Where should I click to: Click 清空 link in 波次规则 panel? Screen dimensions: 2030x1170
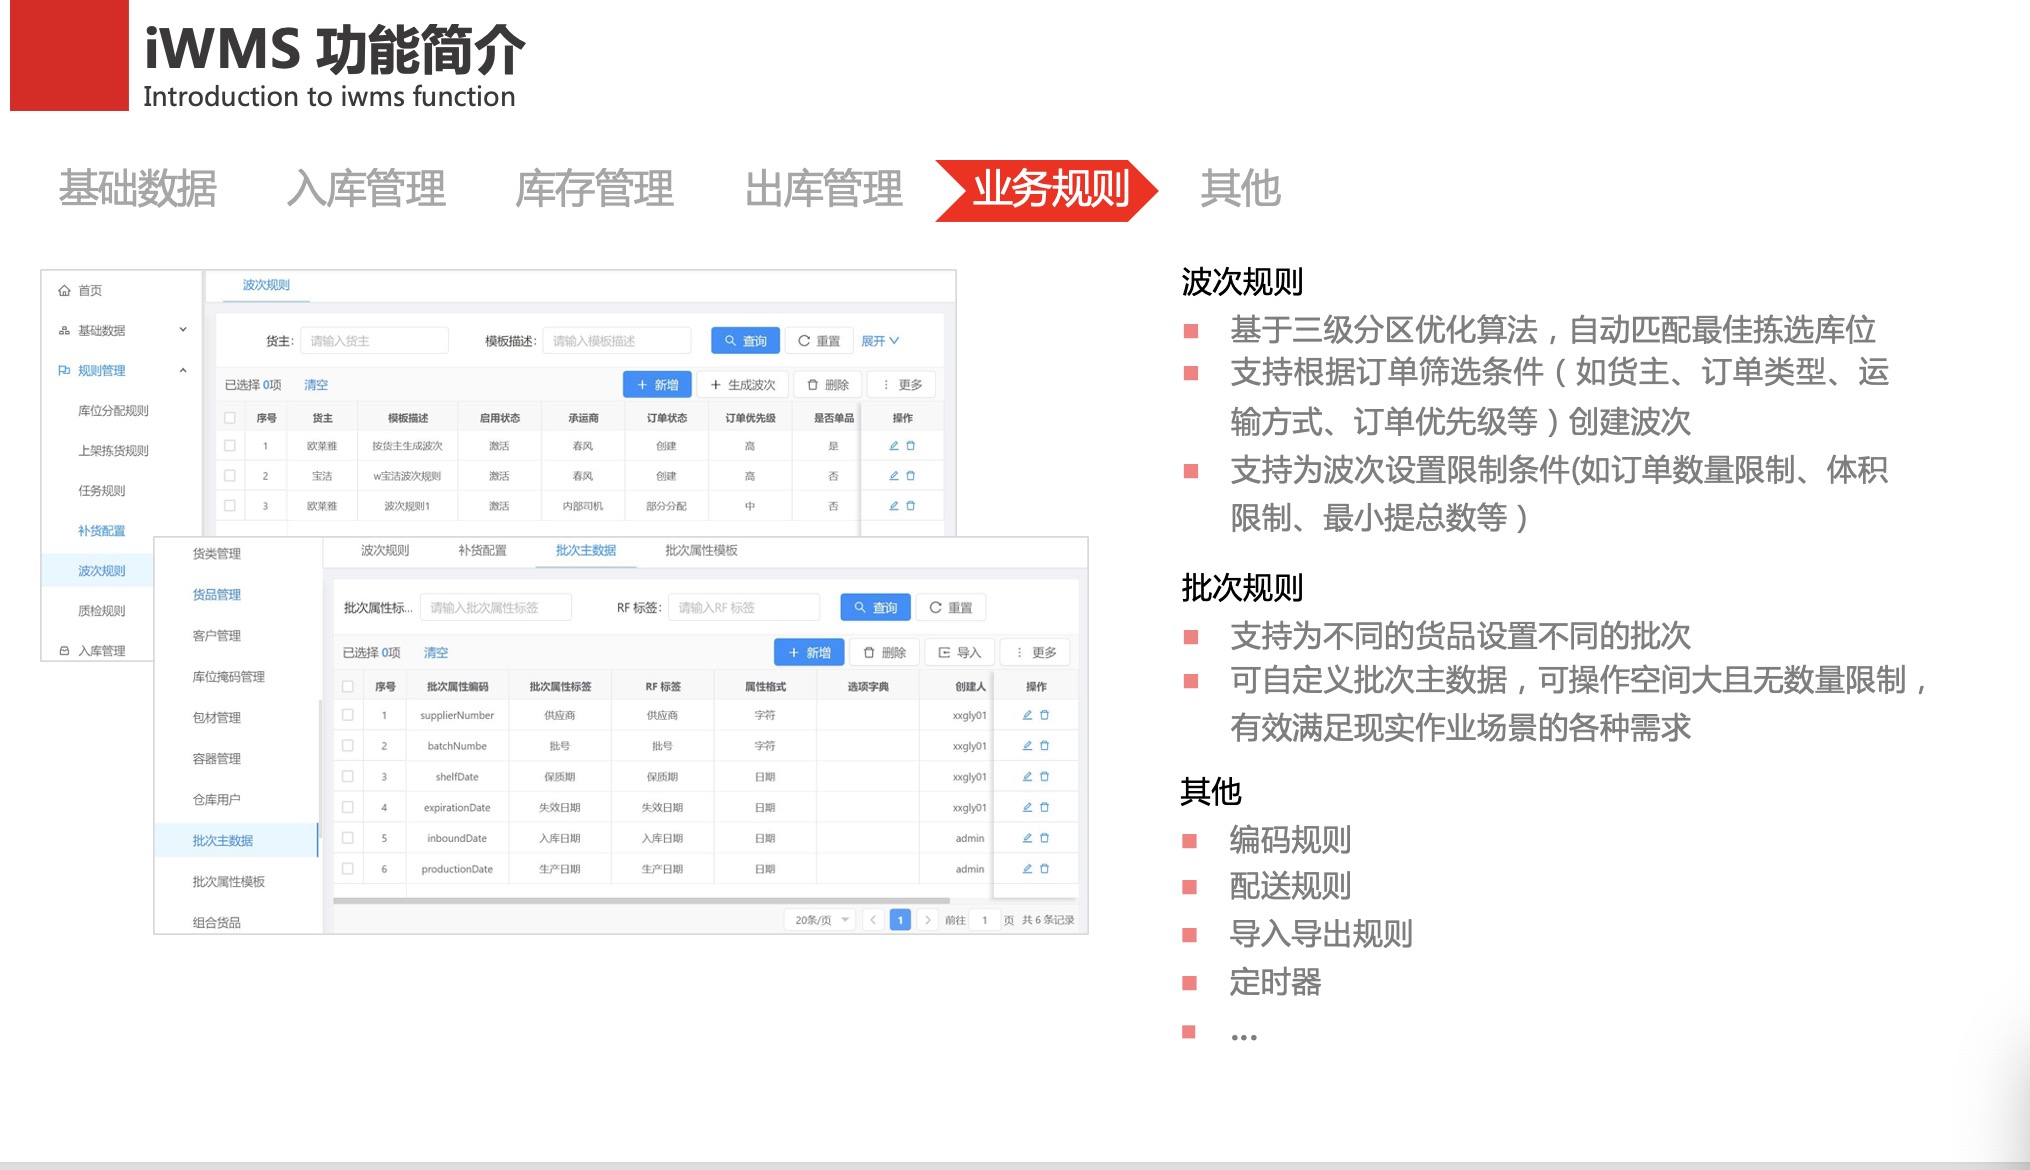(x=316, y=385)
